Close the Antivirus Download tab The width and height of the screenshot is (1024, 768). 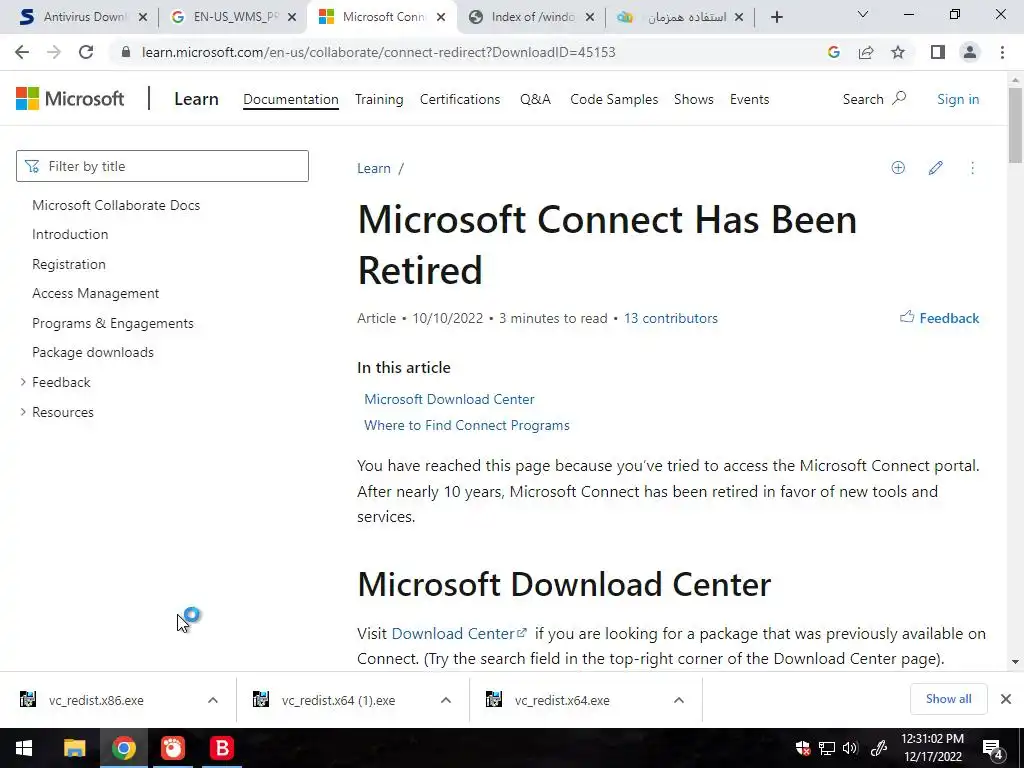143,17
